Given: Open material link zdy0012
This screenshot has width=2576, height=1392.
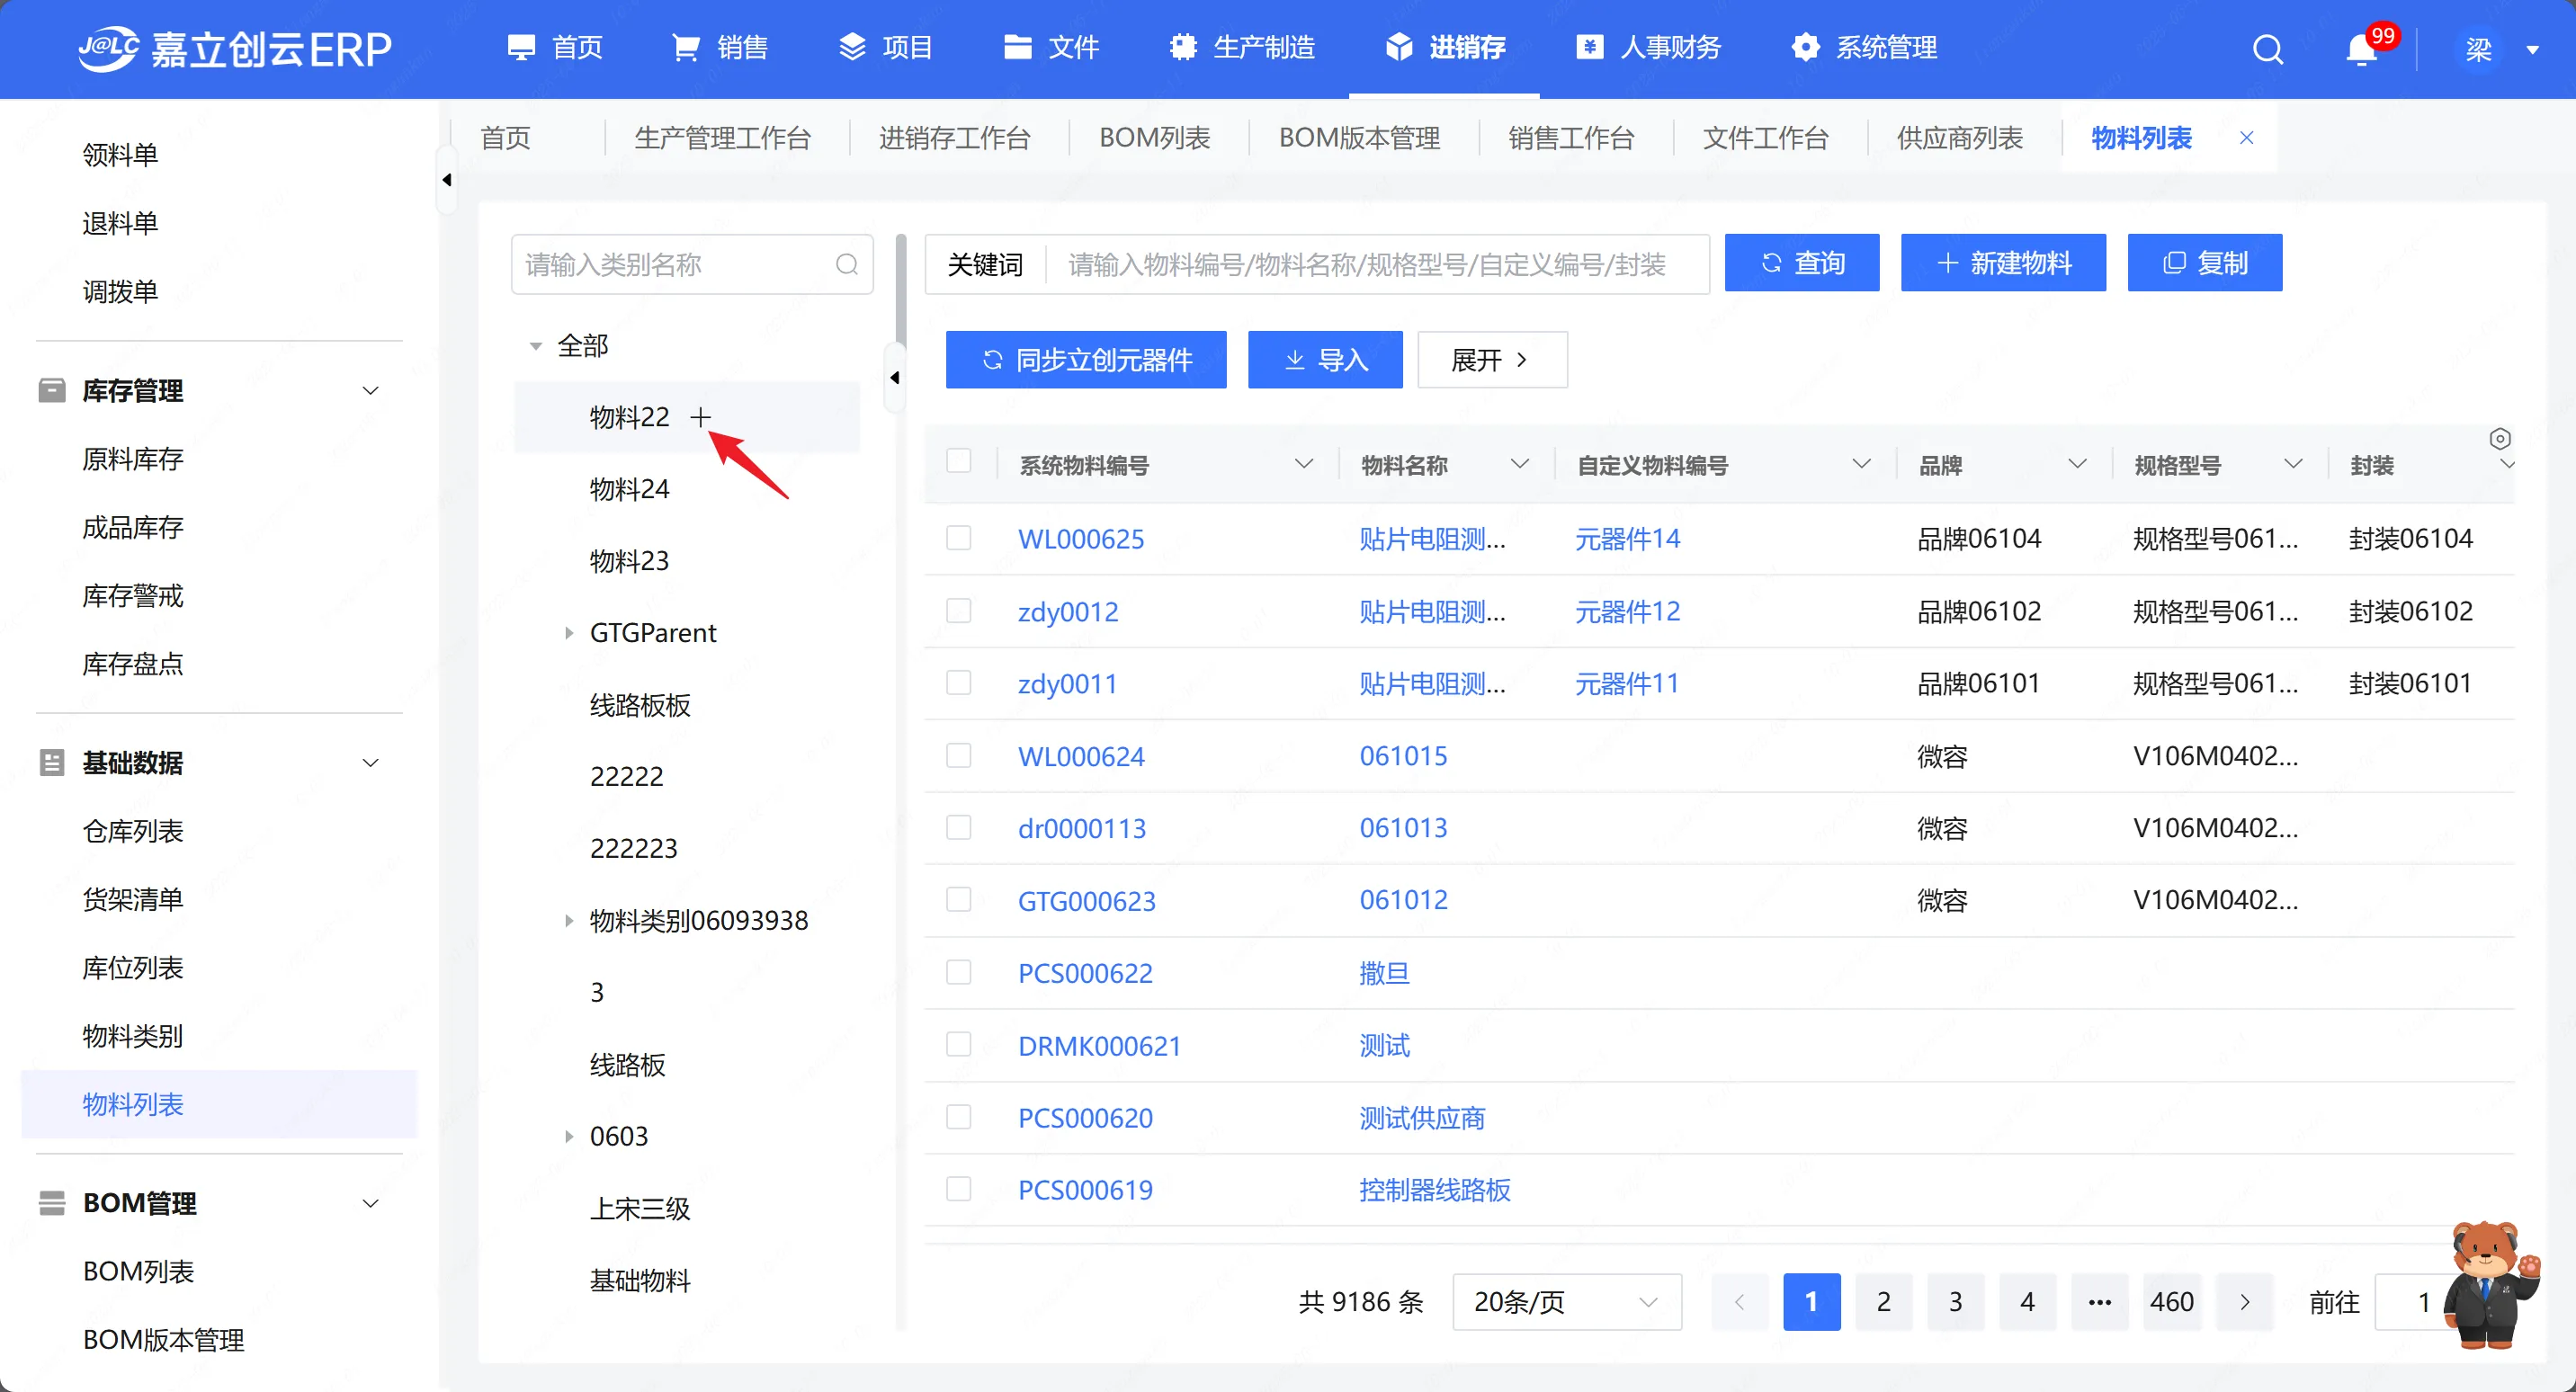Looking at the screenshot, I should click(x=1067, y=611).
